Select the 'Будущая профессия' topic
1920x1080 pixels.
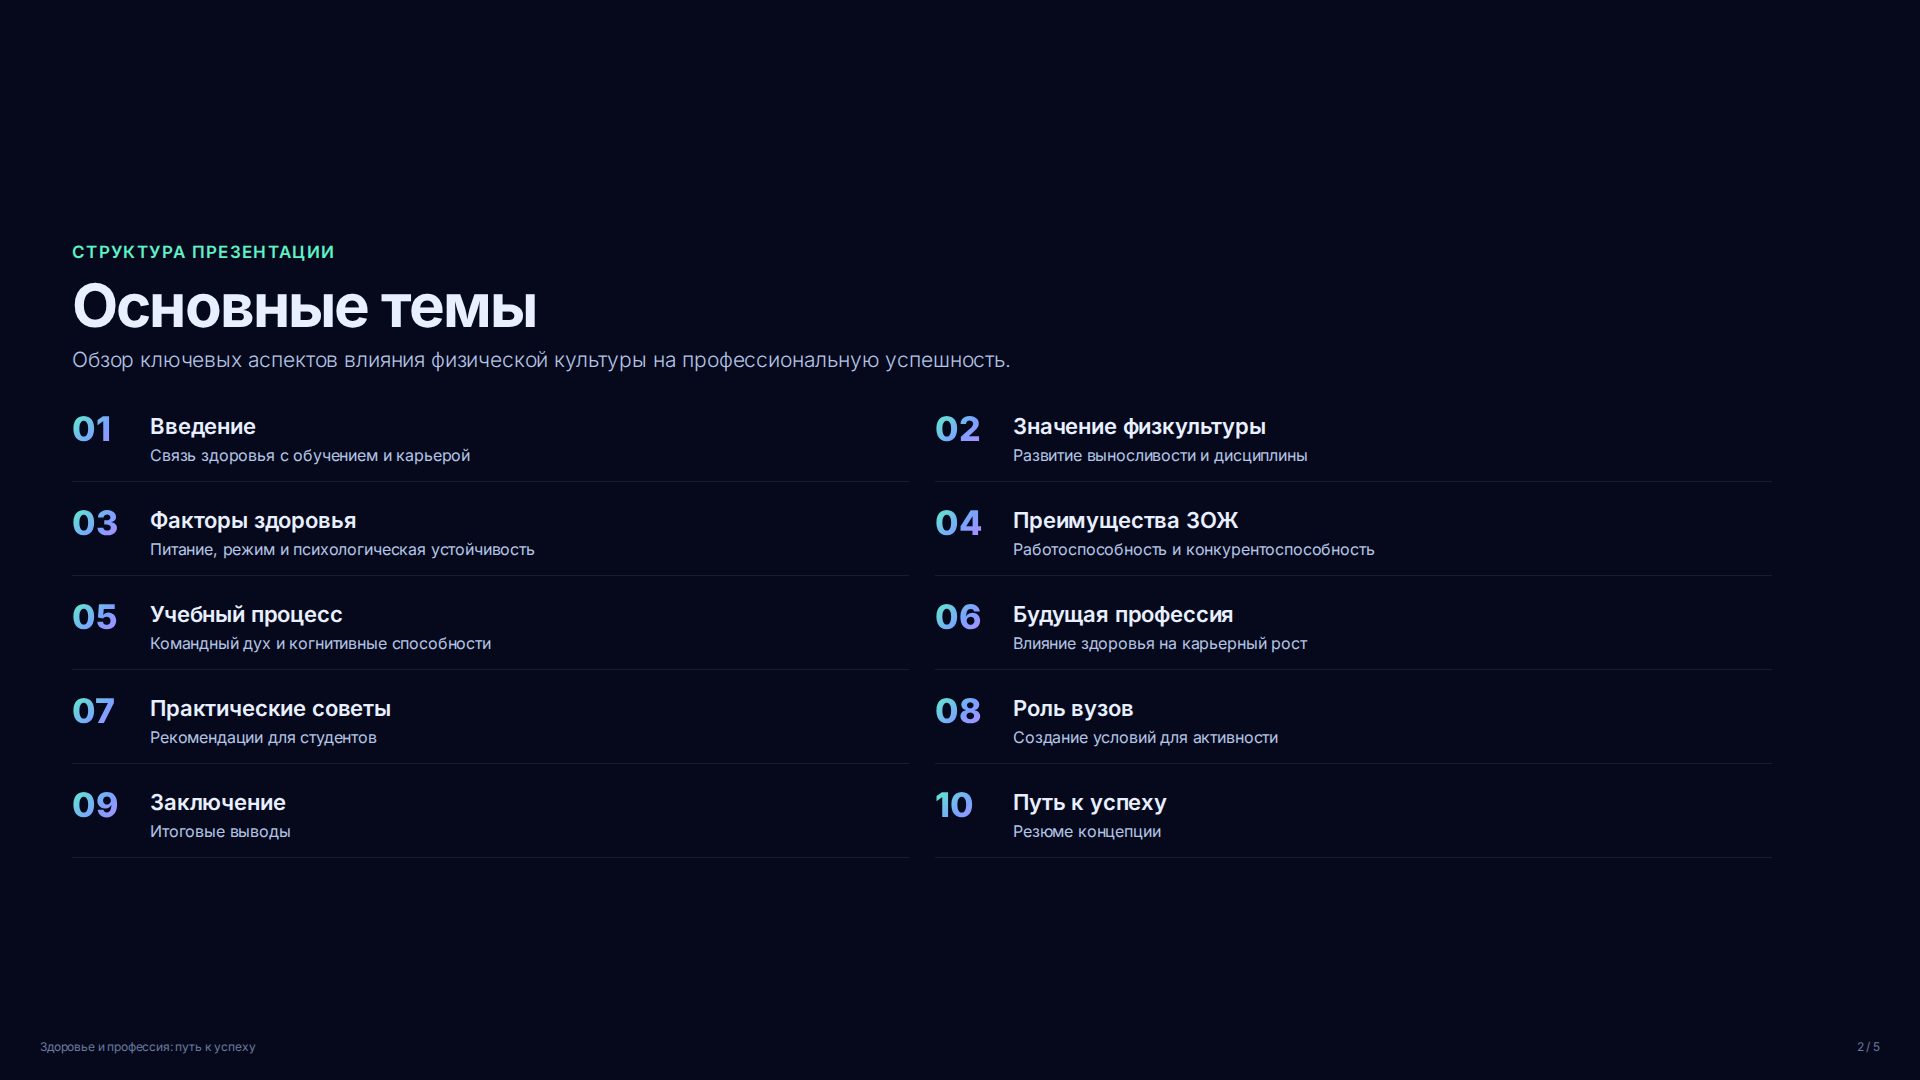click(x=1123, y=615)
